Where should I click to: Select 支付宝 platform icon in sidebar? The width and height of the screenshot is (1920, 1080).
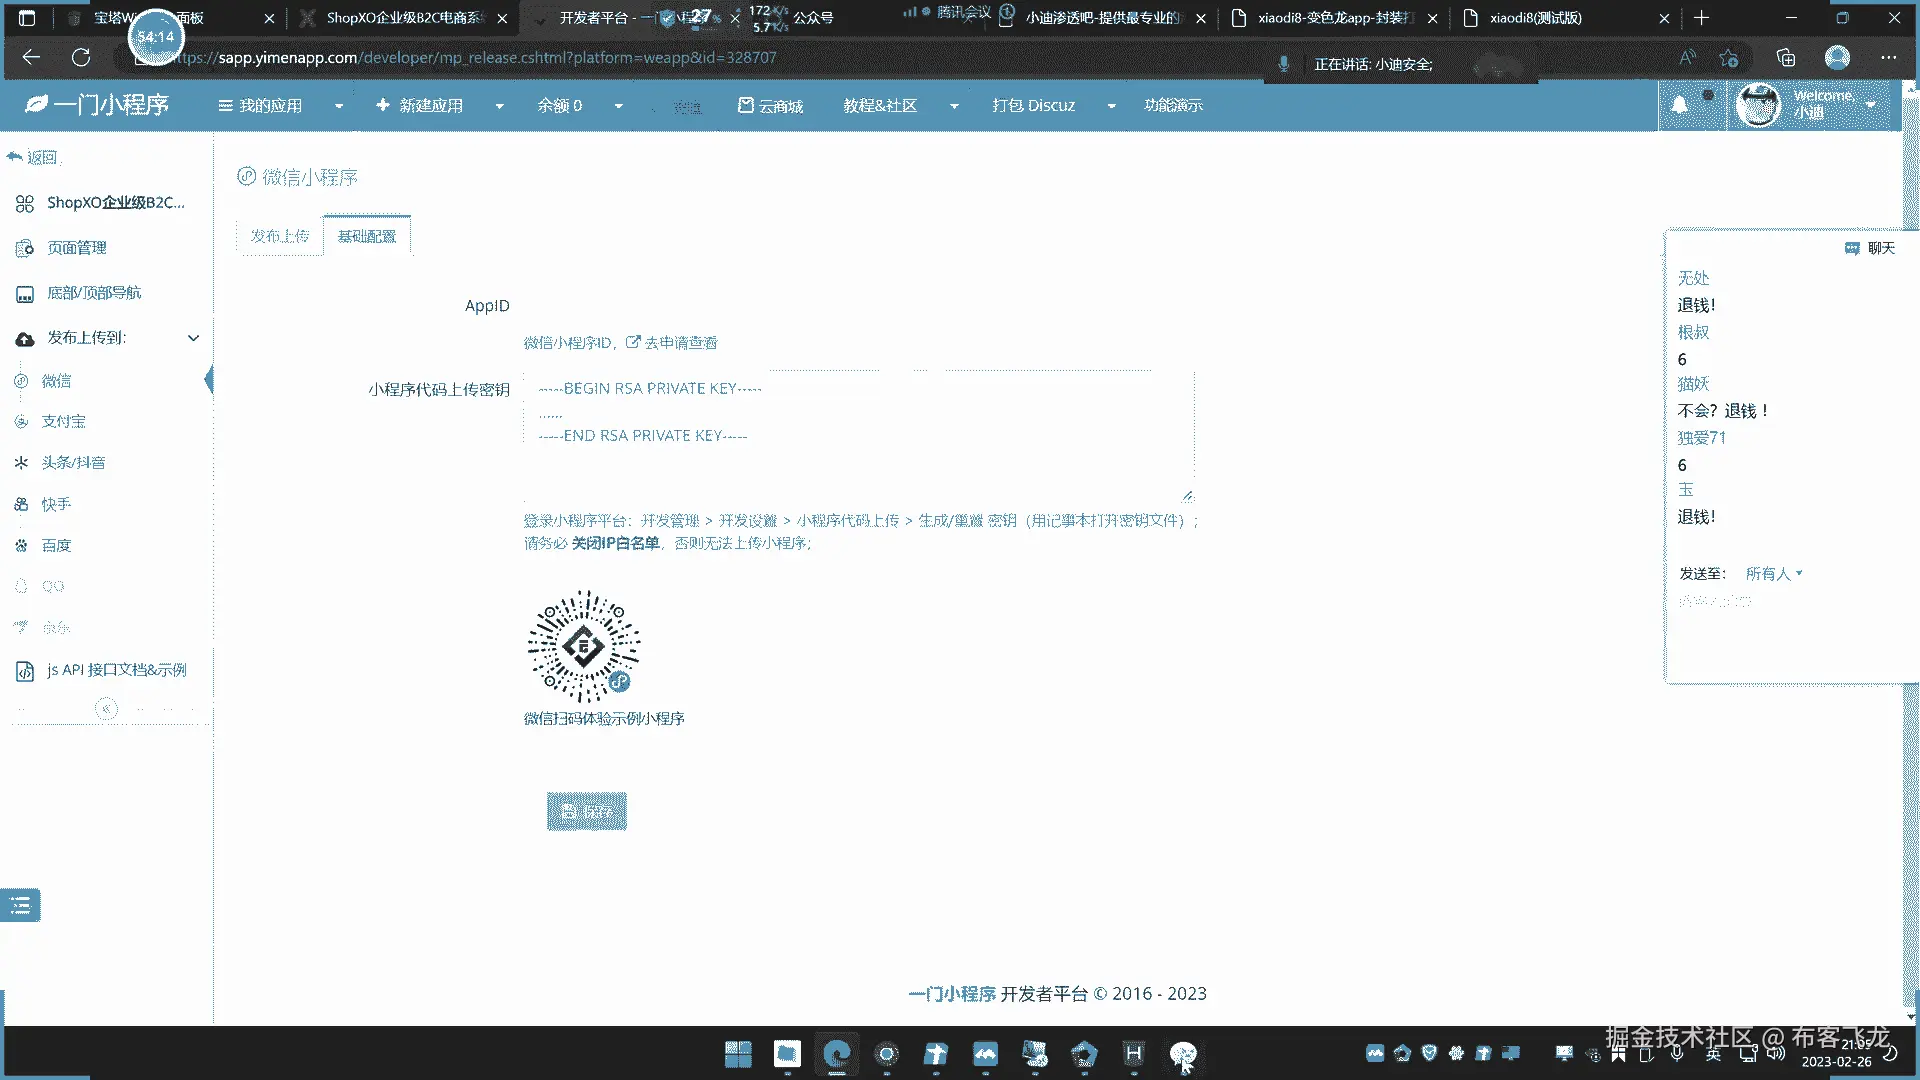click(x=21, y=422)
